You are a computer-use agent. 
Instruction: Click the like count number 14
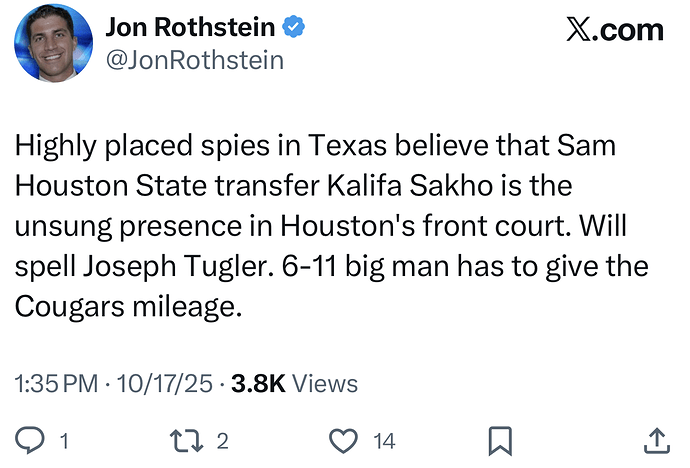click(x=384, y=439)
